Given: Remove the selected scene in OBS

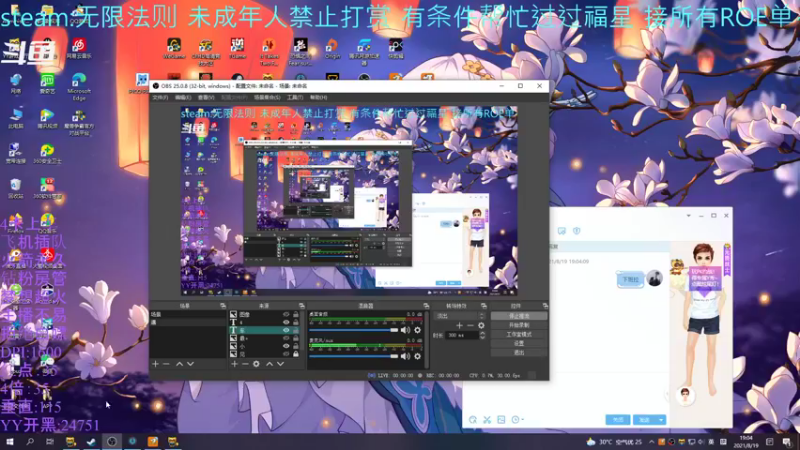Looking at the screenshot, I should tap(166, 364).
